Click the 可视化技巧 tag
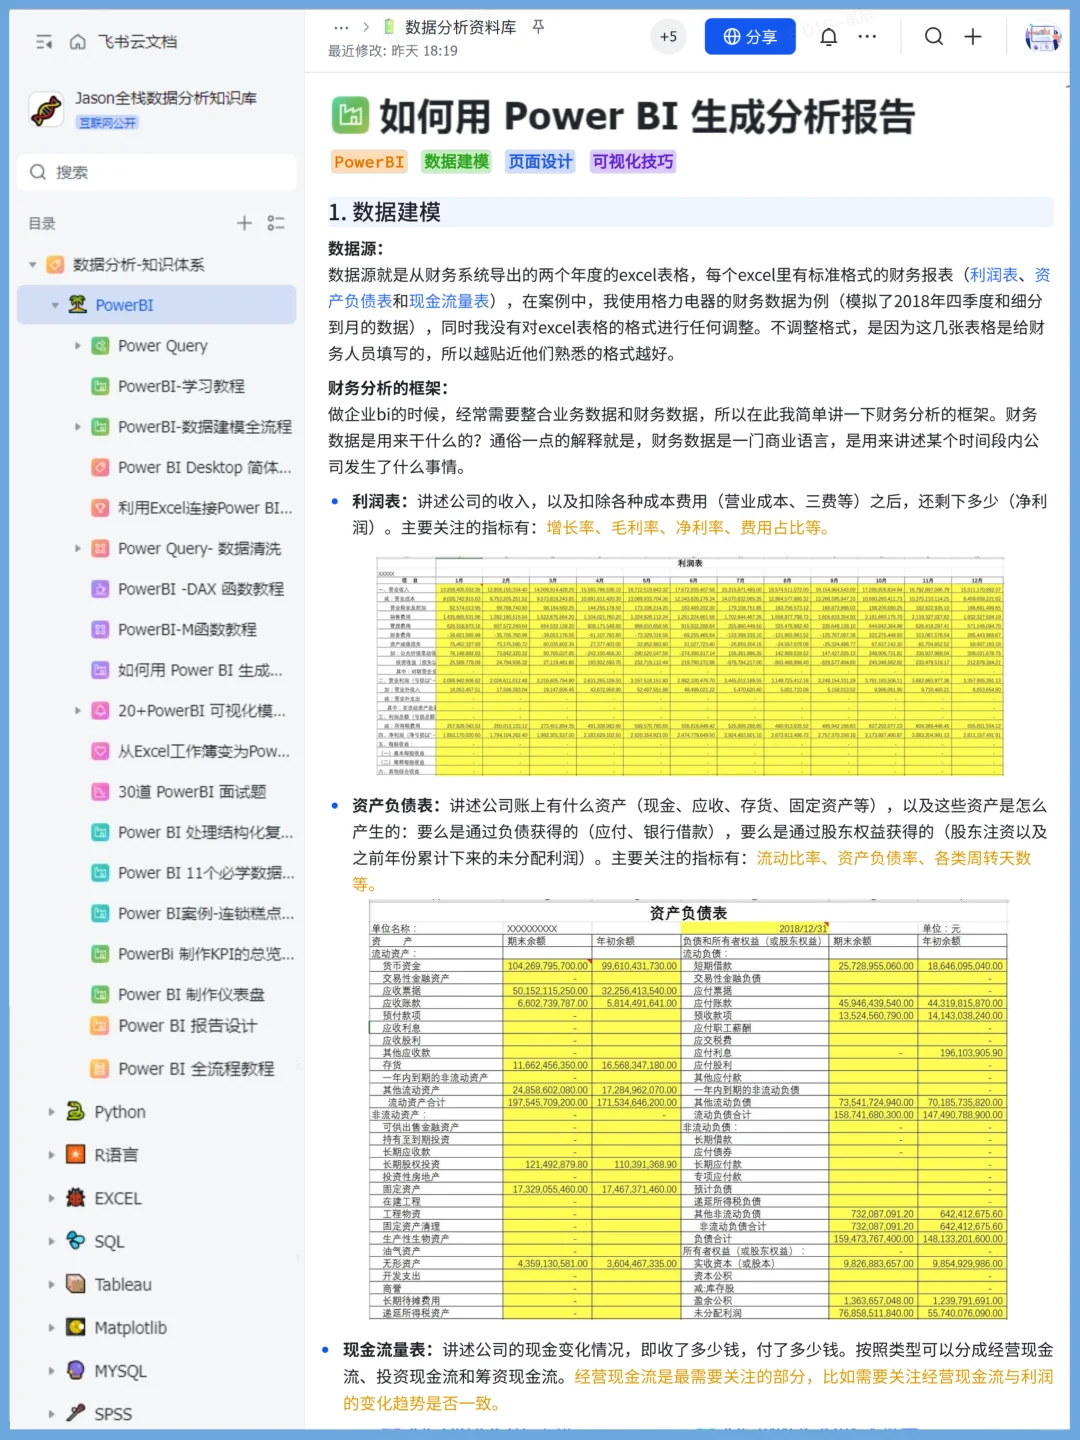This screenshot has width=1080, height=1440. tap(633, 162)
